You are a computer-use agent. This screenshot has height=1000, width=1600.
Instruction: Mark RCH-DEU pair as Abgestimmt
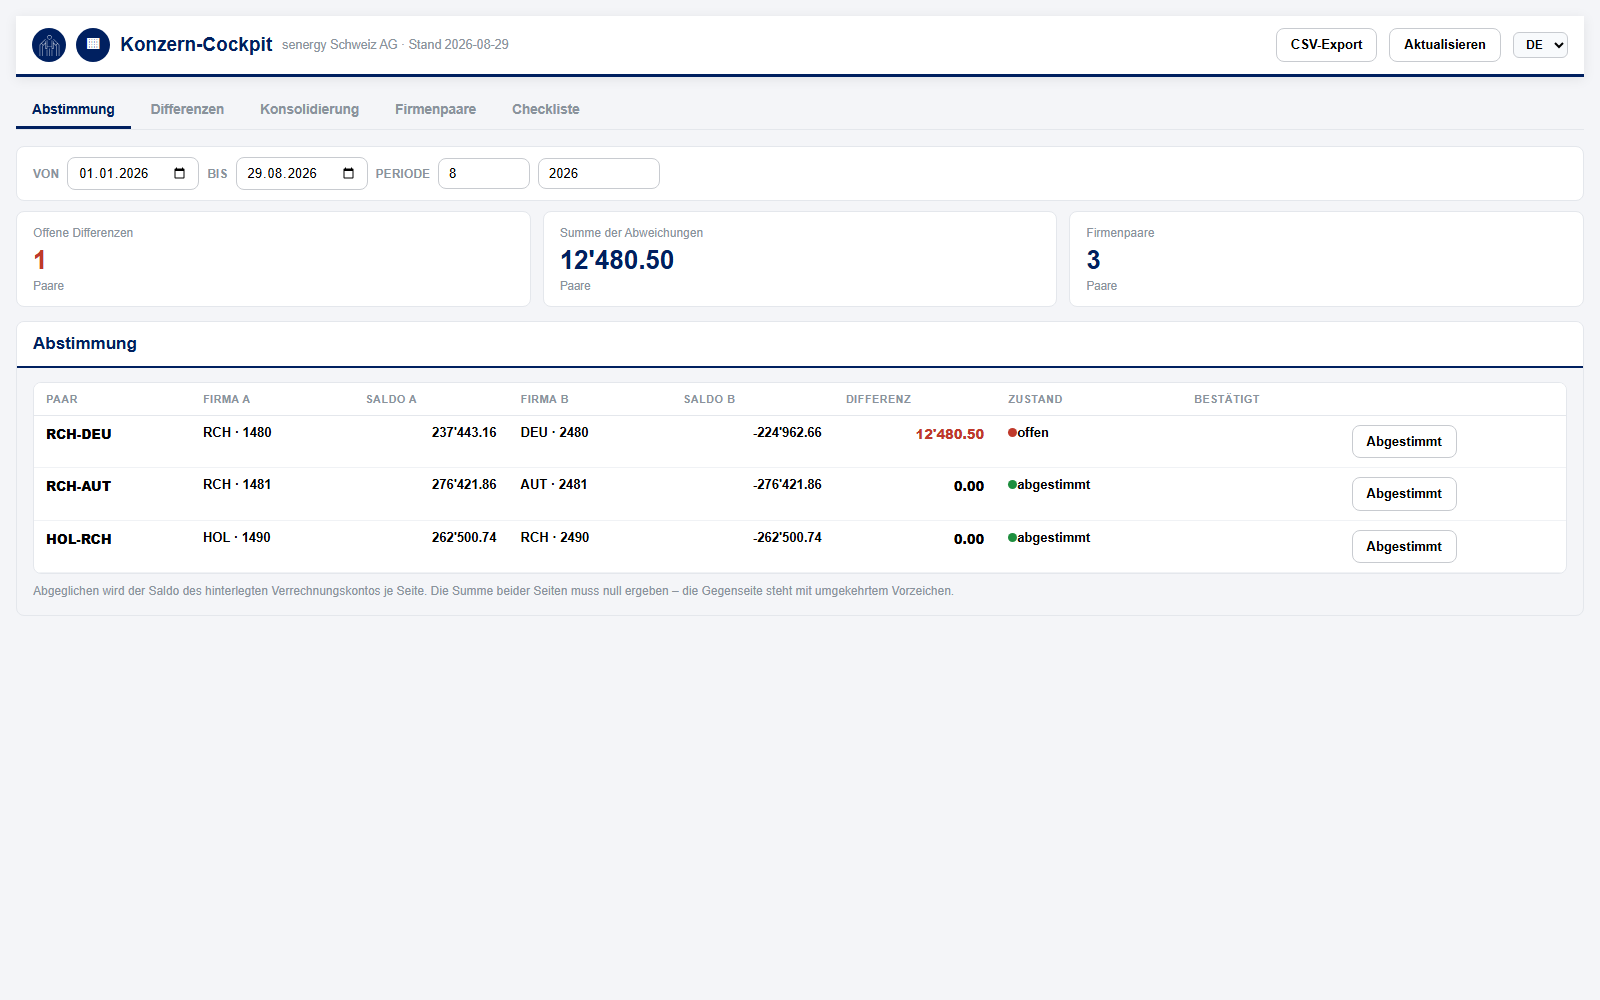[1404, 442]
